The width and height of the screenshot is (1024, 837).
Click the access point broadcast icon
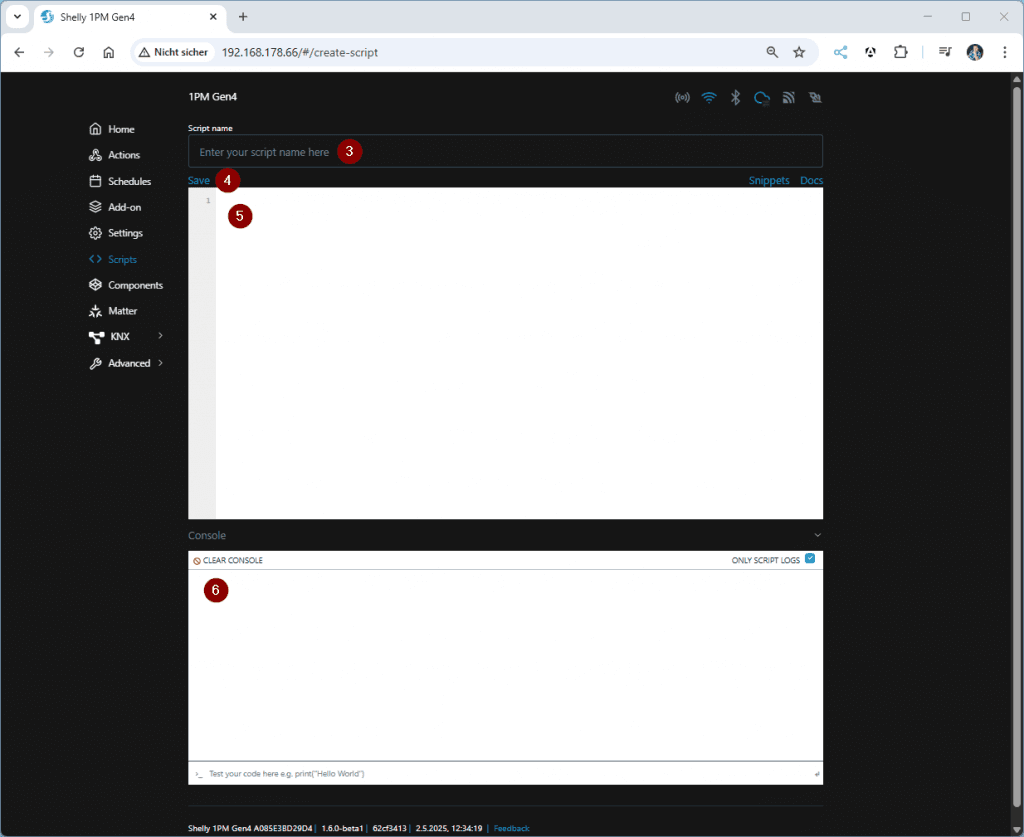683,97
